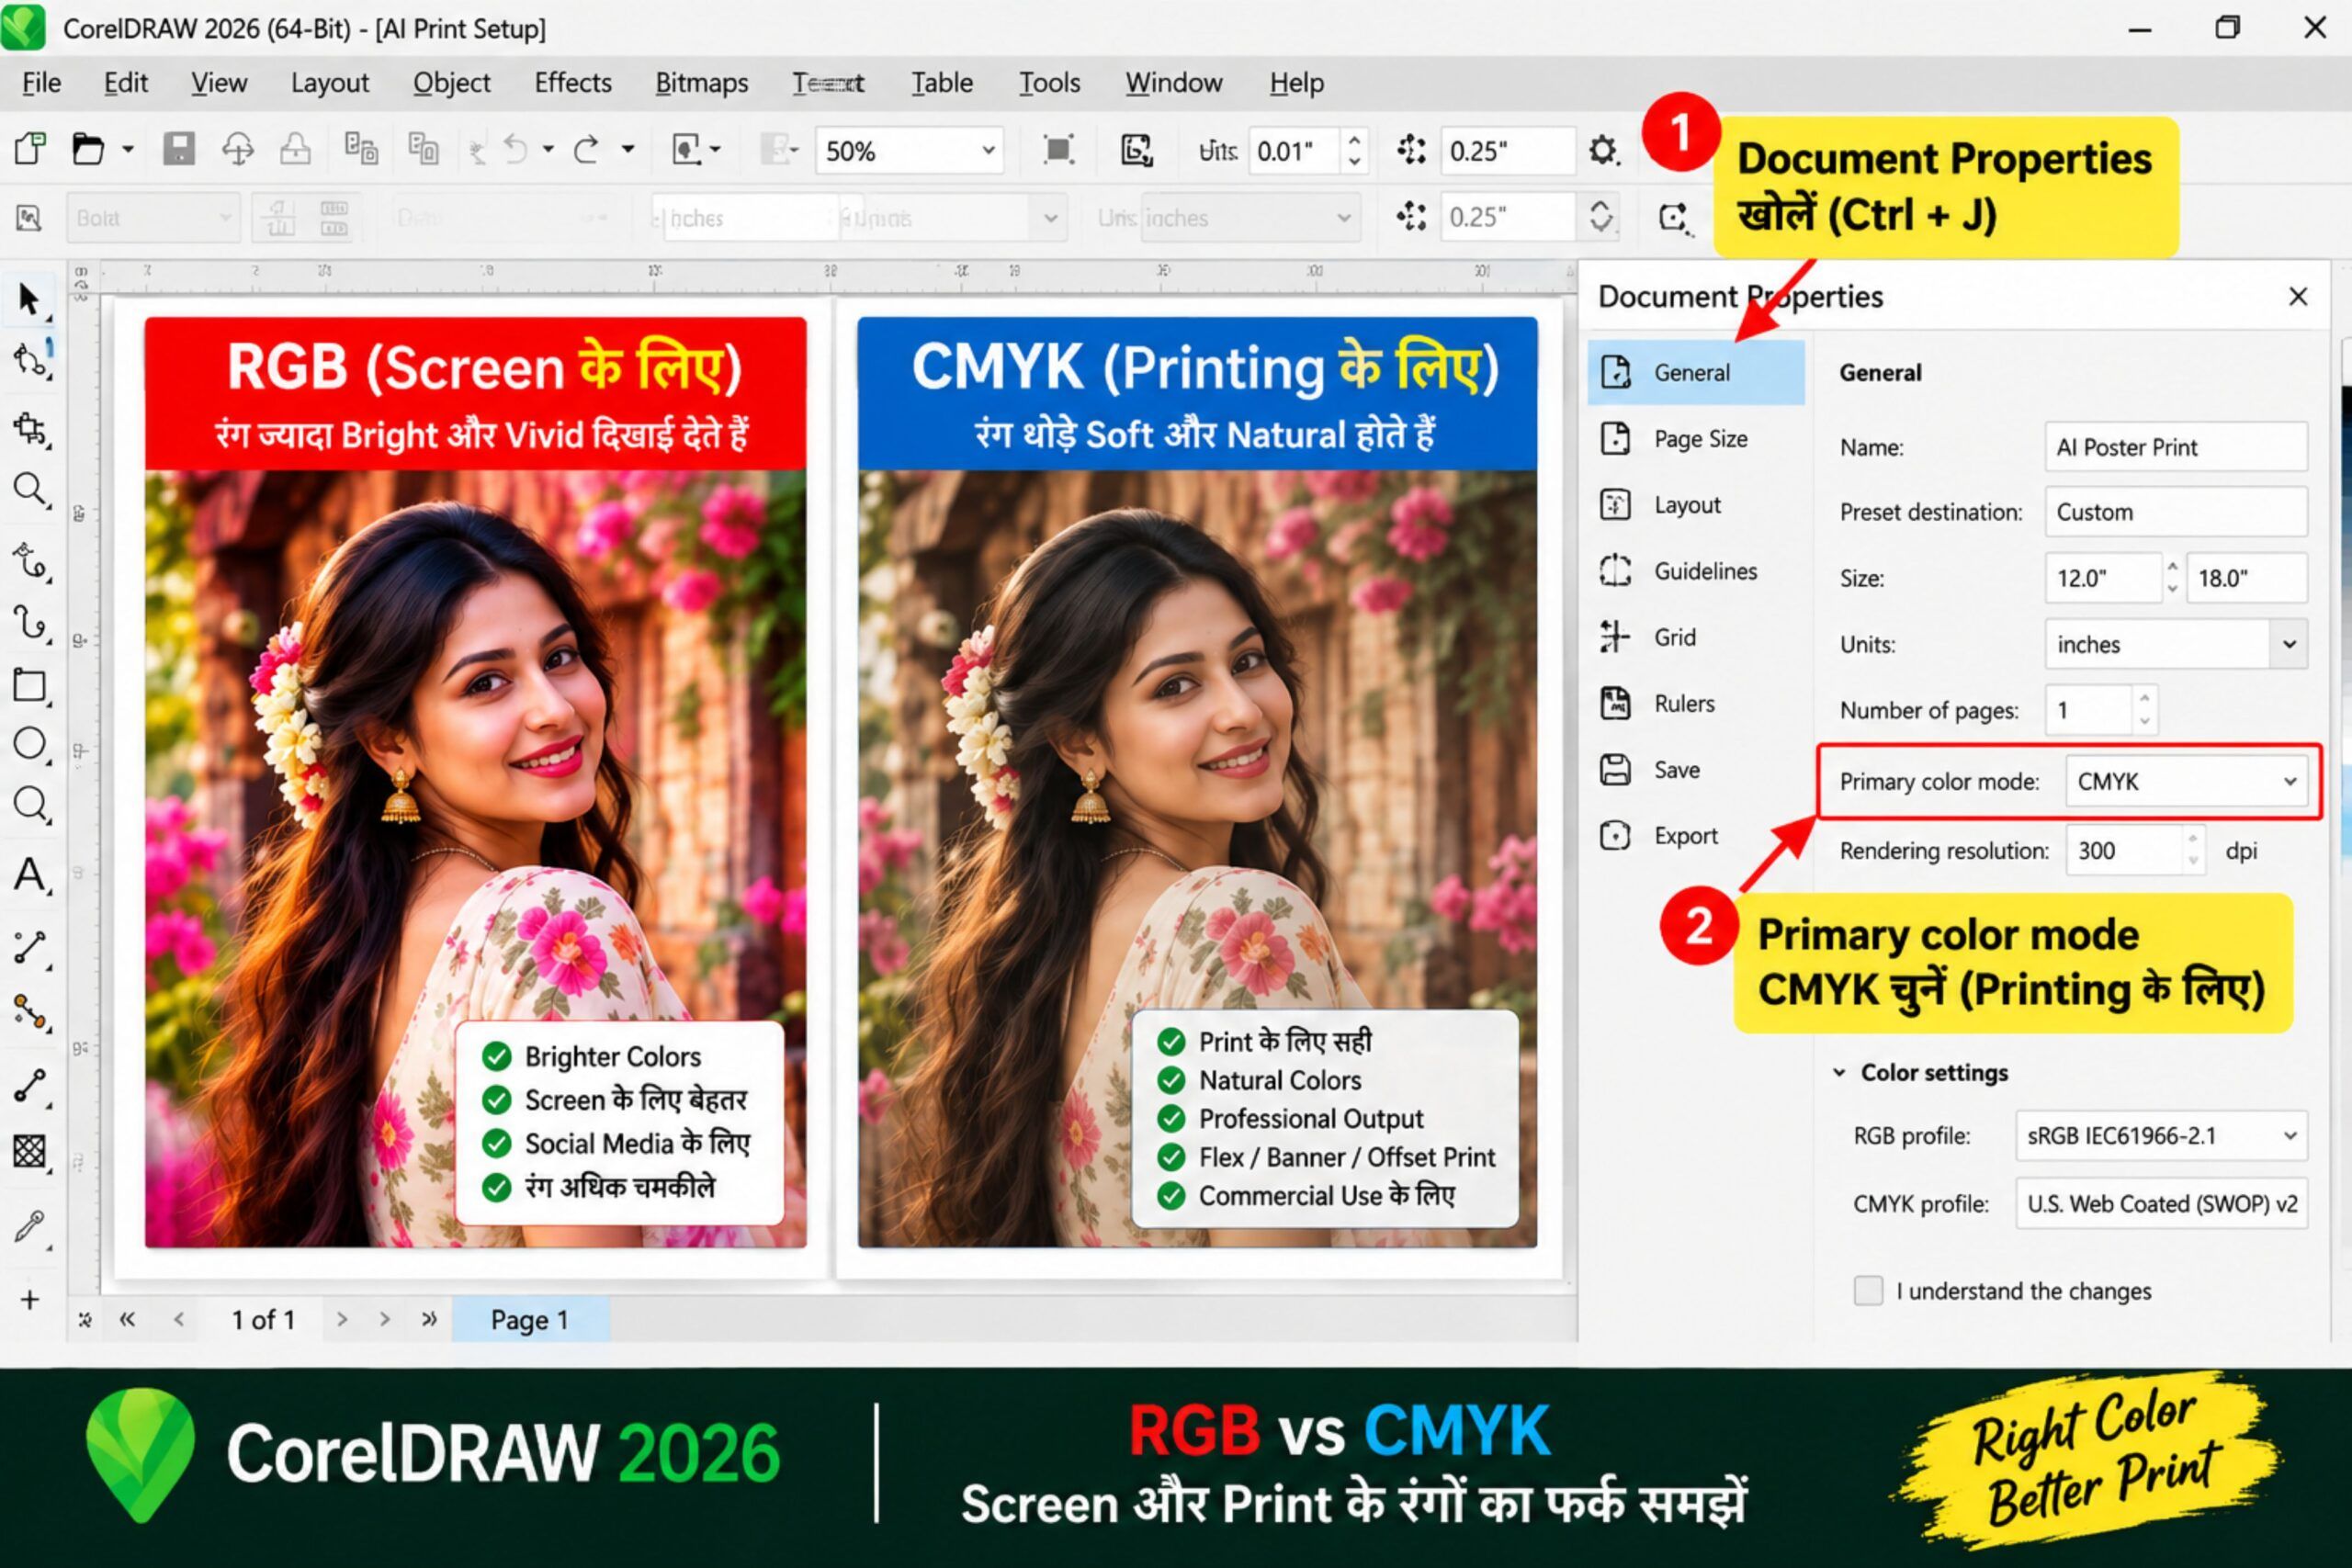Open the Redo history dropdown arrow
This screenshot has height=1568, width=2352.
628,150
